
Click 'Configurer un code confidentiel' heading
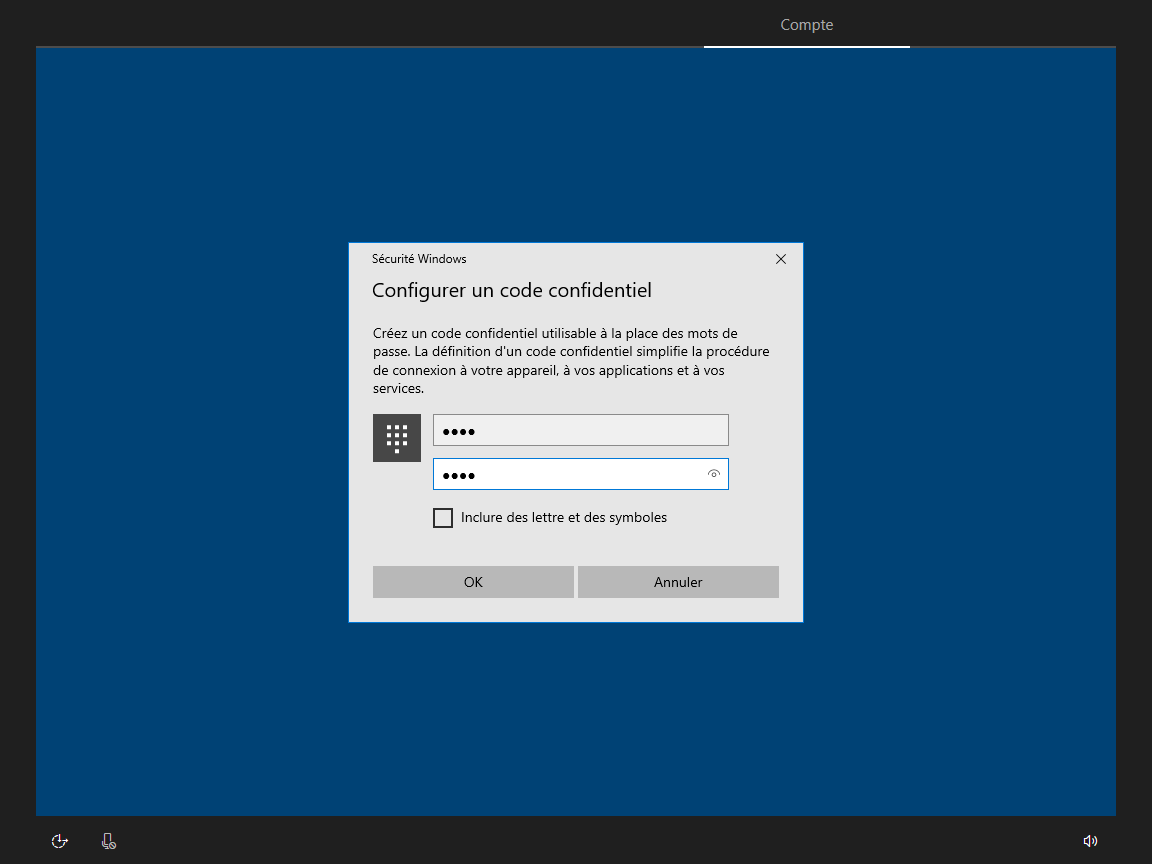[511, 290]
